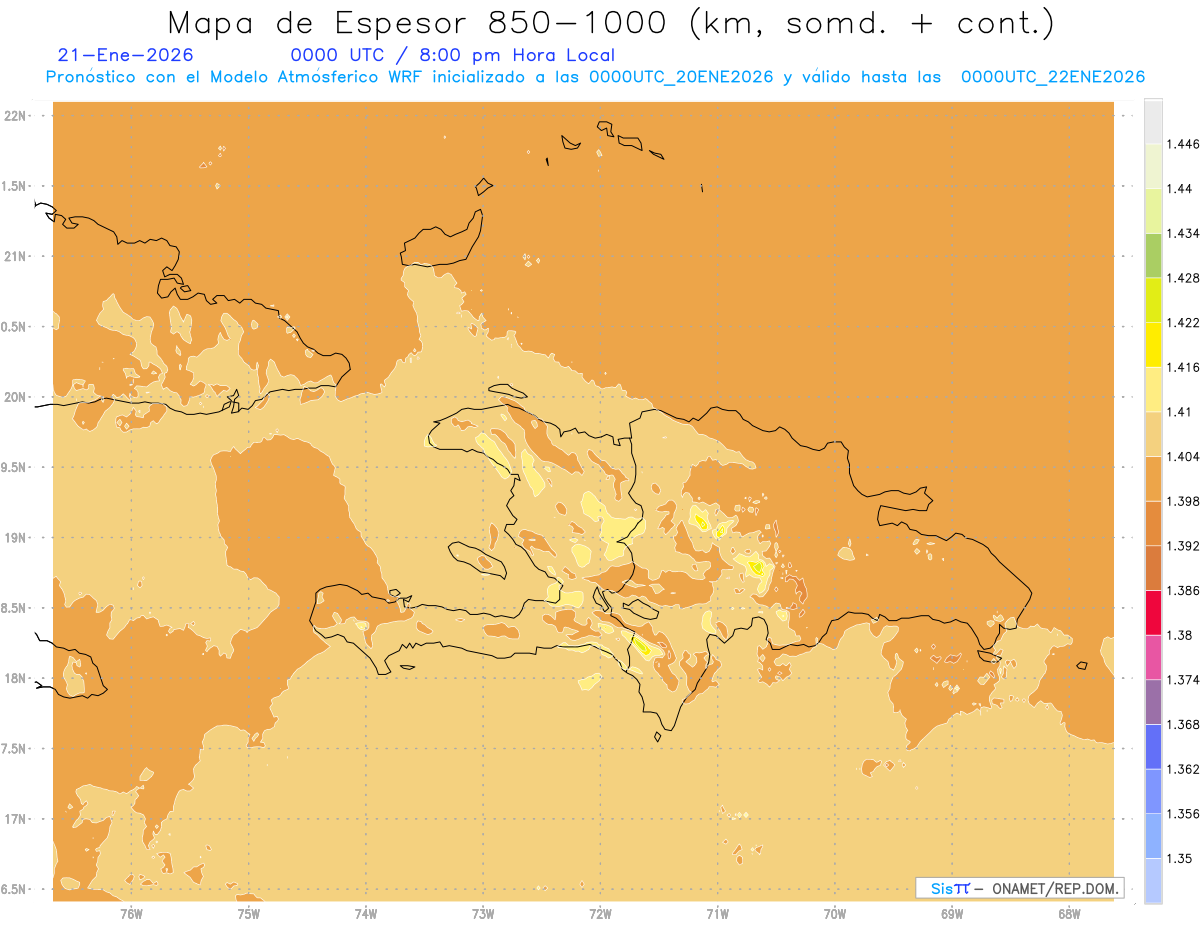The image size is (1200, 927).
Task: Click the "0000UTC_20ENE2026" initialization time text
Action: pos(680,77)
